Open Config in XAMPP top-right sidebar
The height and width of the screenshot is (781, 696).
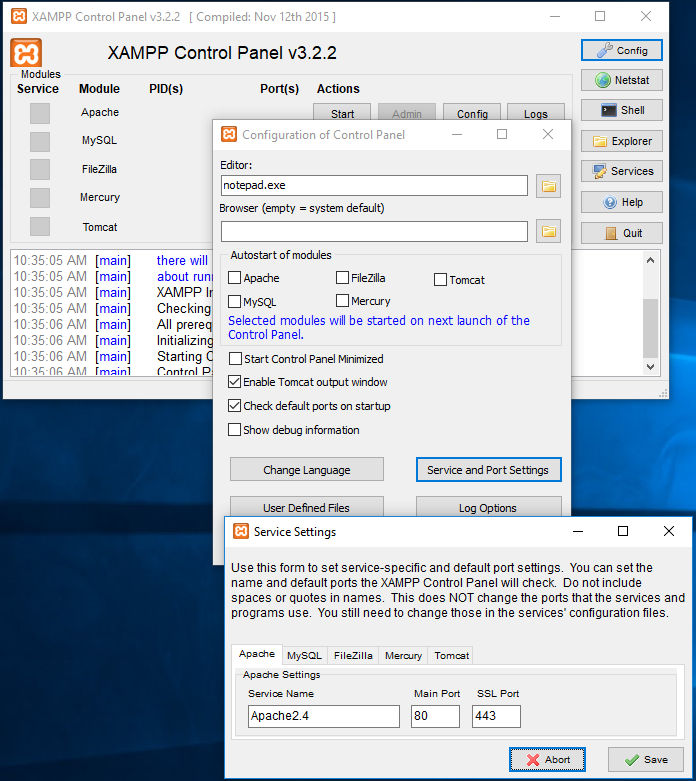coord(622,50)
